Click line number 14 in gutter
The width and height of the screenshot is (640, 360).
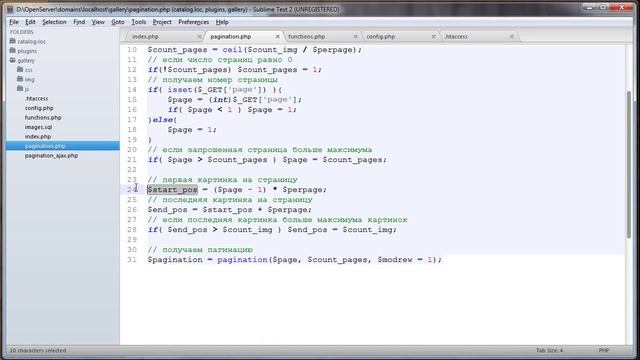(131, 90)
